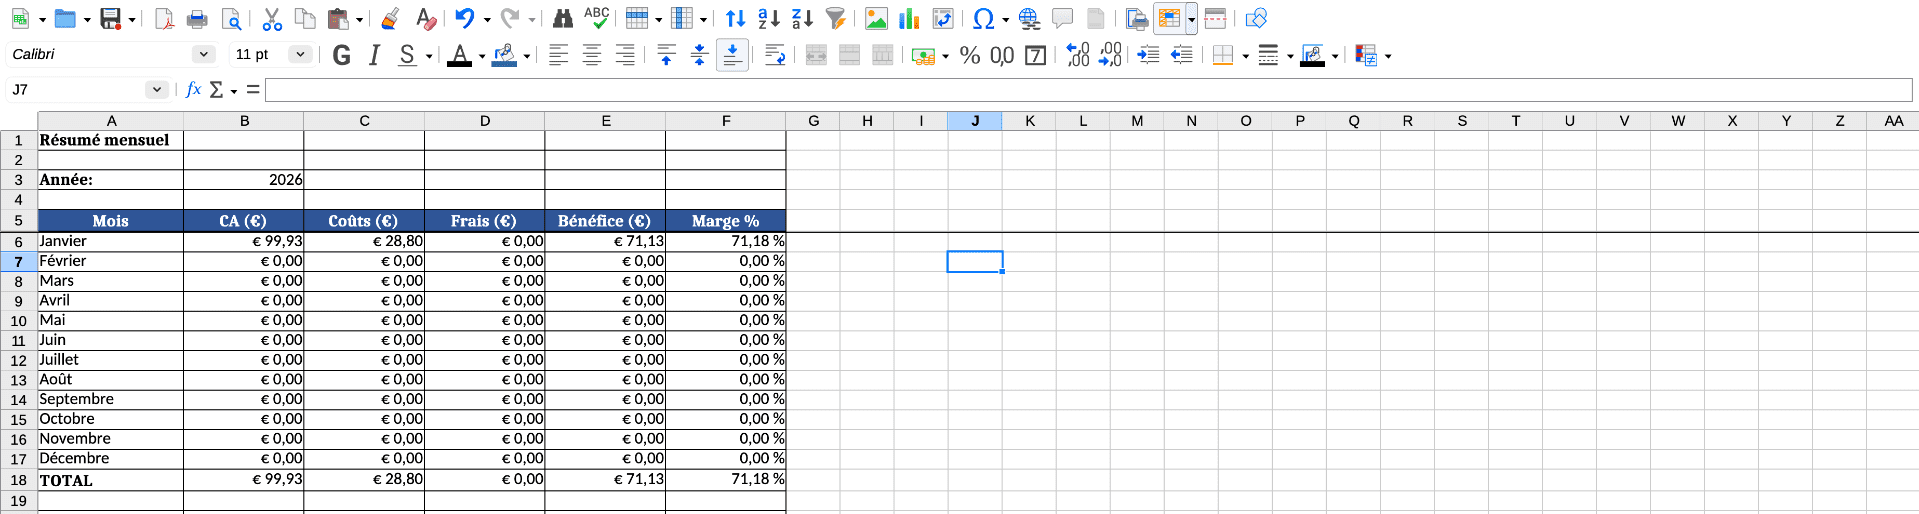Click the Export as PDF icon

(x=164, y=18)
